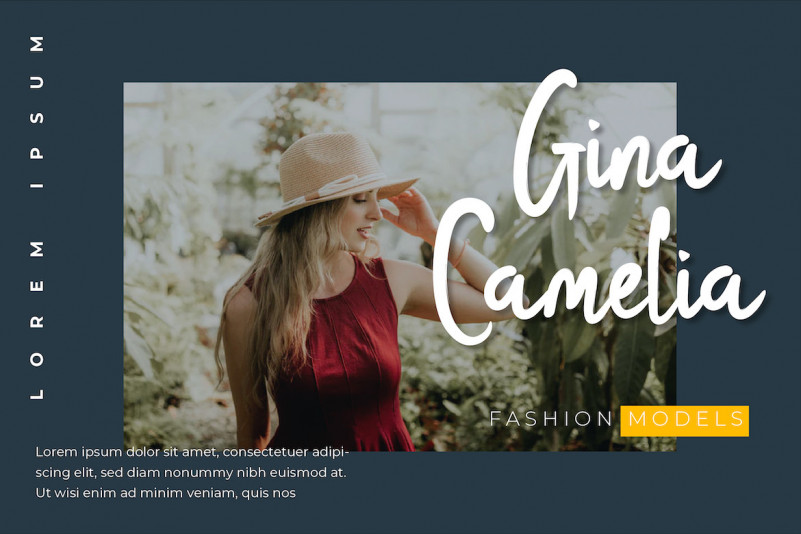
Task: Select the FASHION text
Action: [x=551, y=419]
